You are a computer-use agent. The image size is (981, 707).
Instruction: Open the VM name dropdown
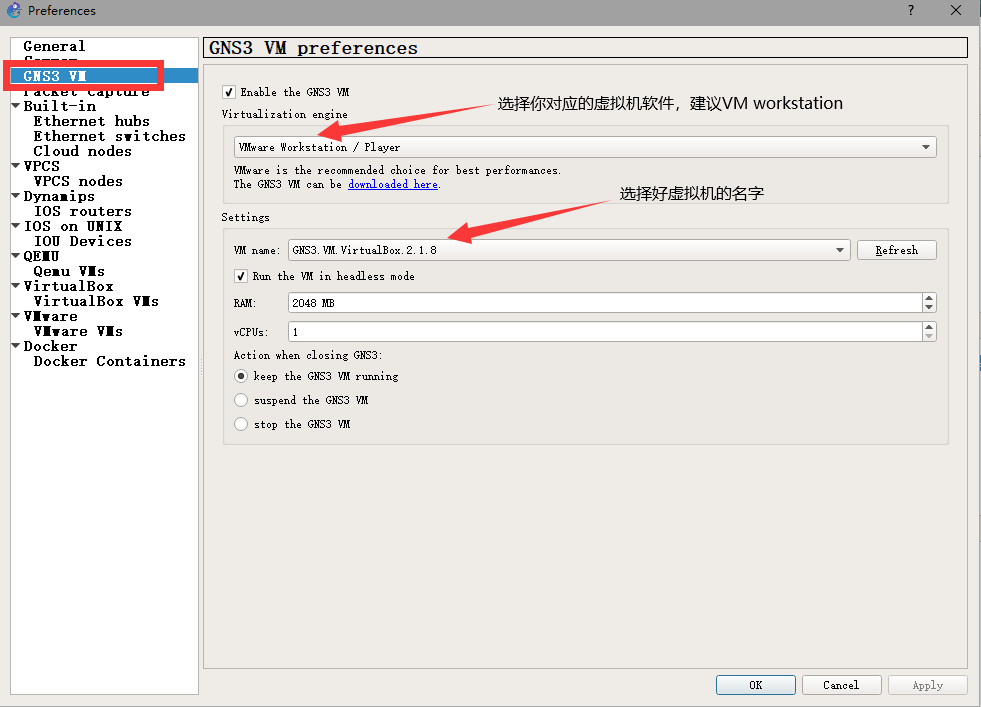click(x=569, y=250)
